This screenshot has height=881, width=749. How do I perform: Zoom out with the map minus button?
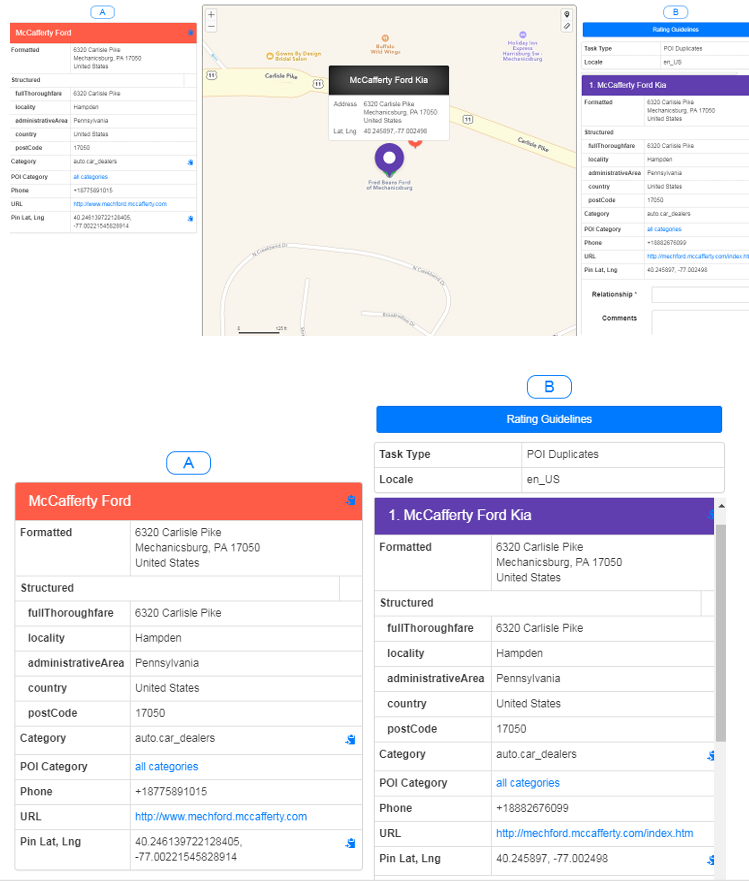point(211,26)
